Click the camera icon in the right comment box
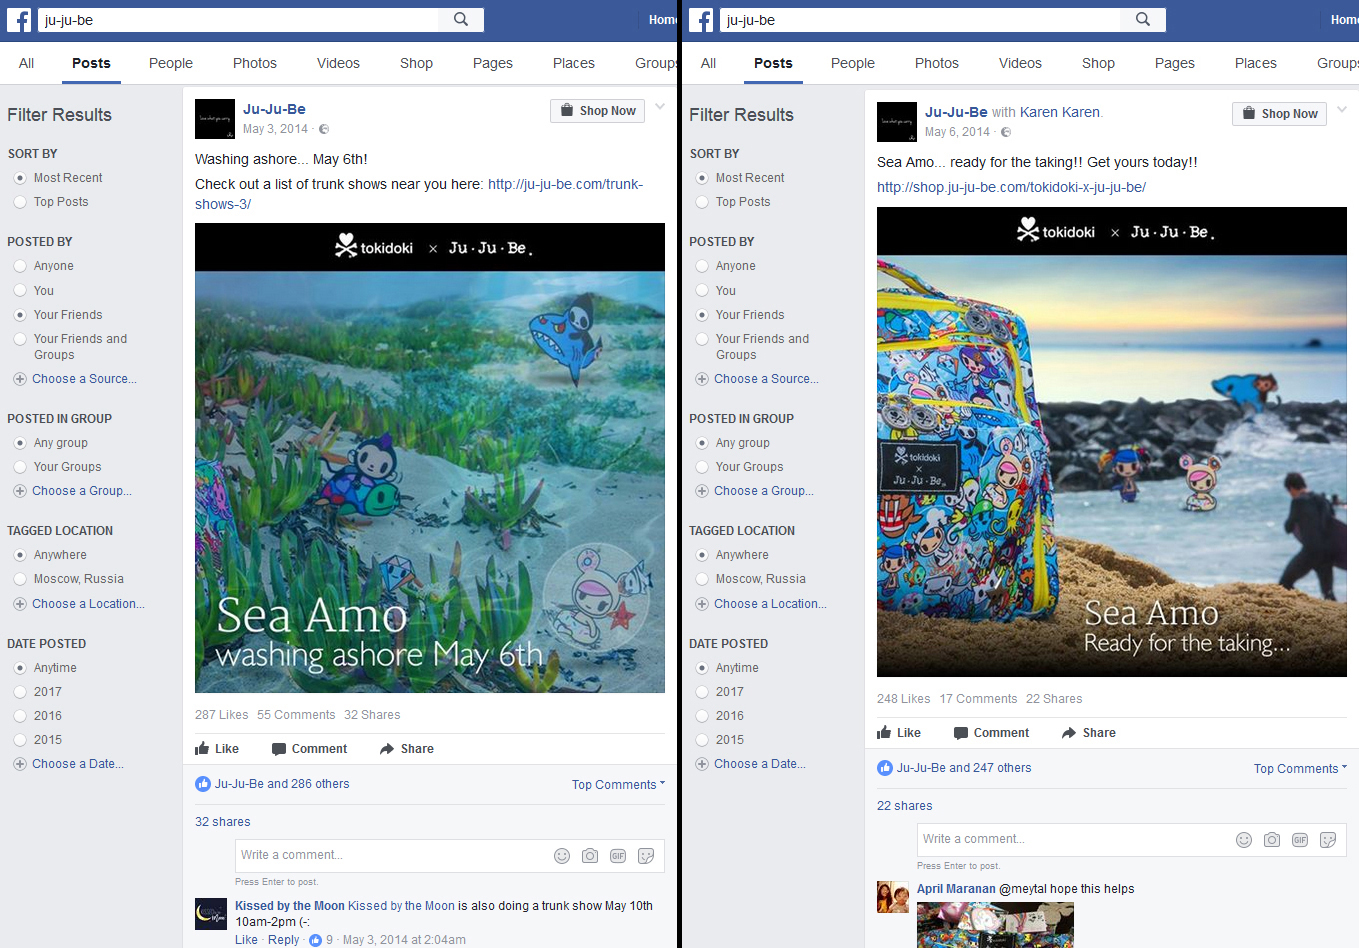This screenshot has height=948, width=1359. coord(1272,840)
